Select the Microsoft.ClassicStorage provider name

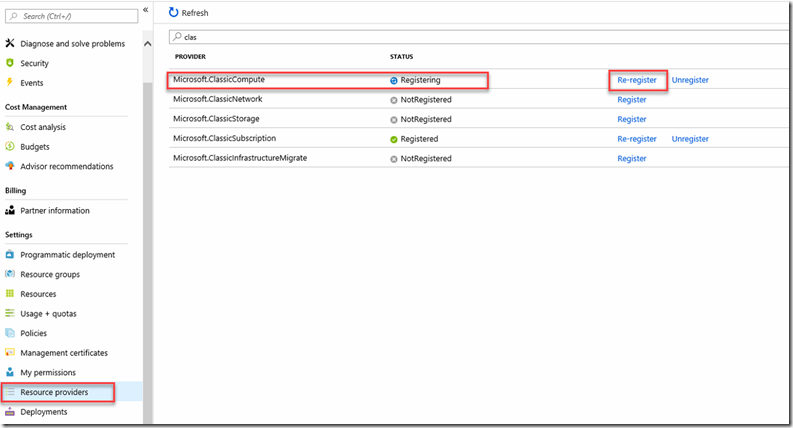pos(216,119)
